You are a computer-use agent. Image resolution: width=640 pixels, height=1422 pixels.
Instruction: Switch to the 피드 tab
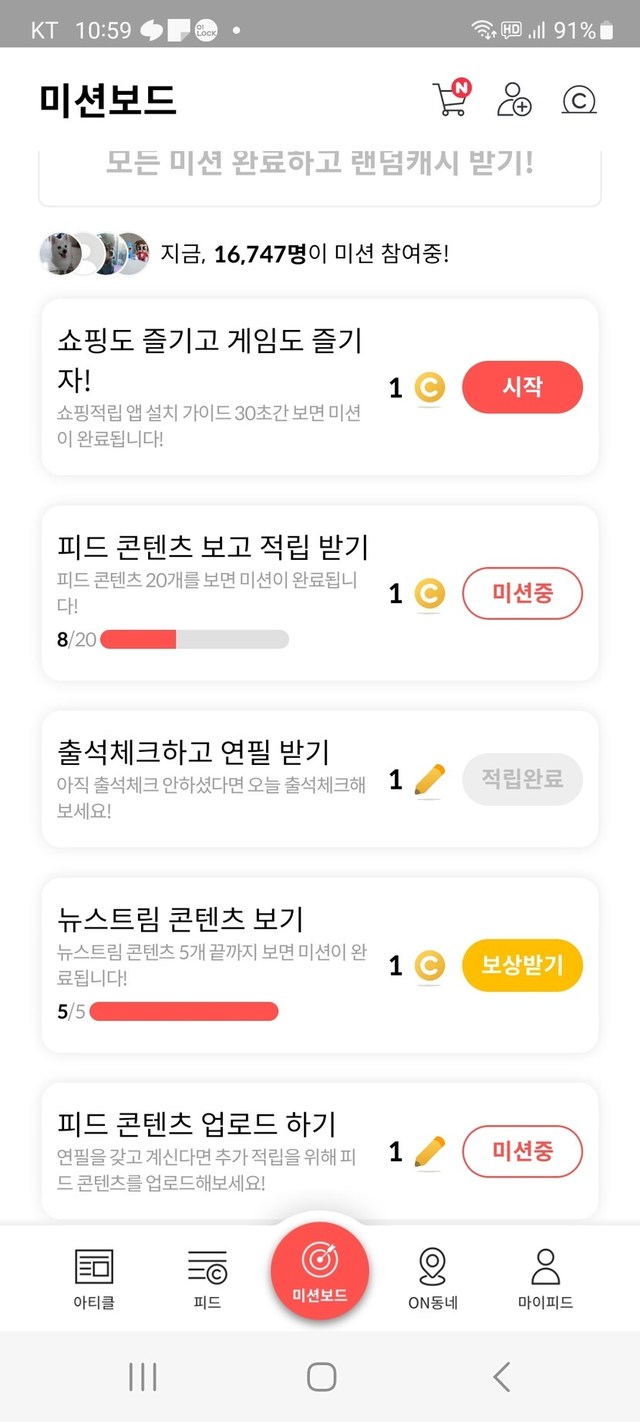tap(207, 1278)
